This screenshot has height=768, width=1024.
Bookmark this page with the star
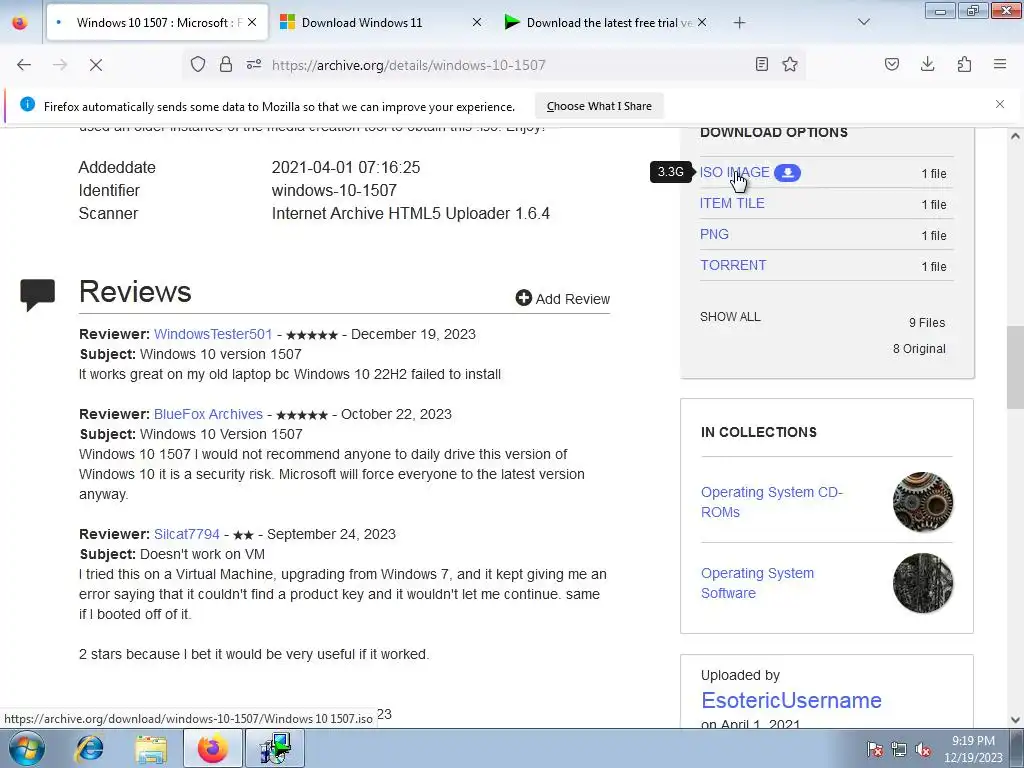tap(790, 64)
